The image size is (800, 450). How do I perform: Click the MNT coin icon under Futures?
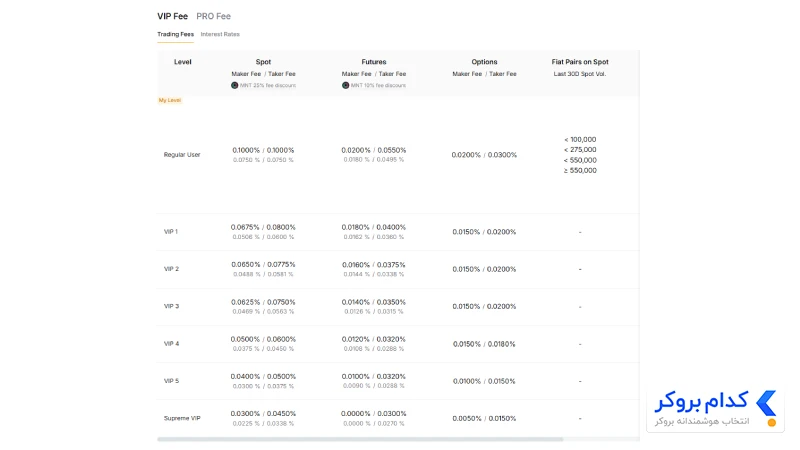click(345, 85)
